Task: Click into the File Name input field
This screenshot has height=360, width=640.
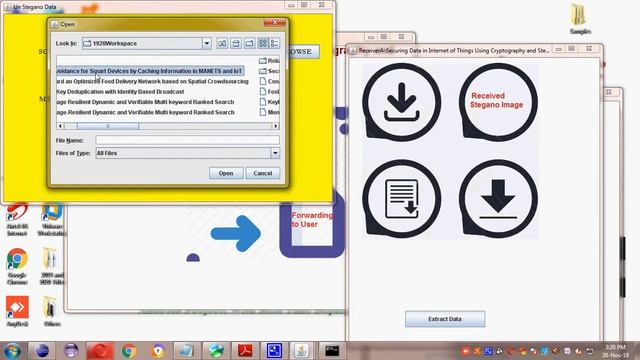Action: click(x=187, y=140)
